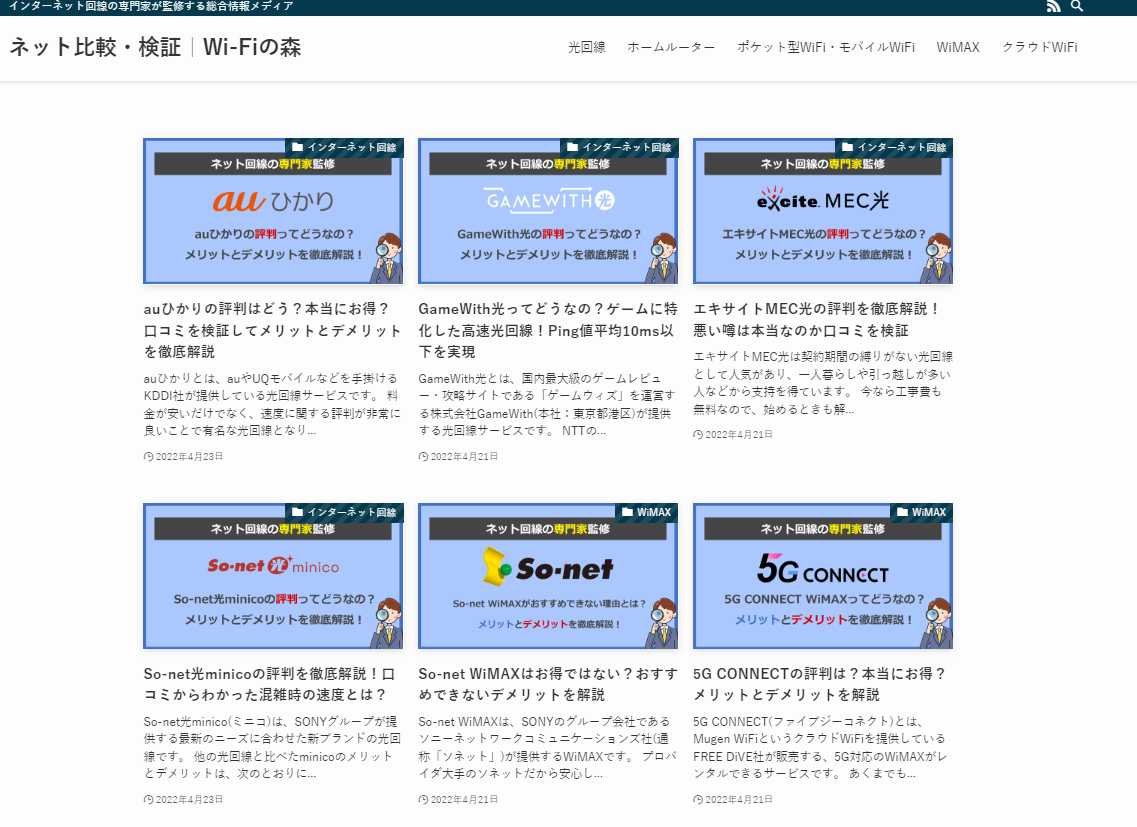Open the So-net WiMAX article thumbnail

(x=547, y=576)
